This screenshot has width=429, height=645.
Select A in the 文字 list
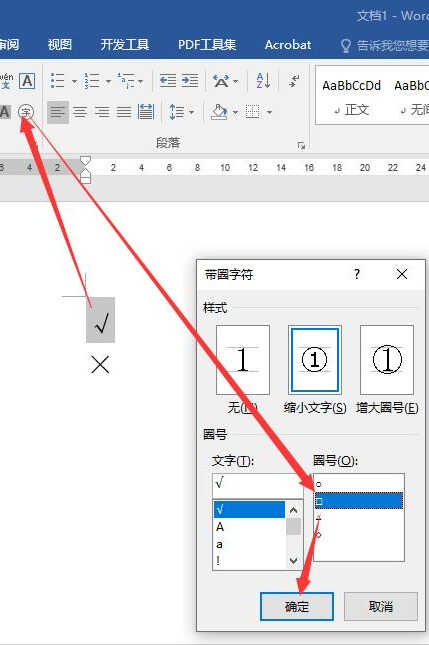249,527
